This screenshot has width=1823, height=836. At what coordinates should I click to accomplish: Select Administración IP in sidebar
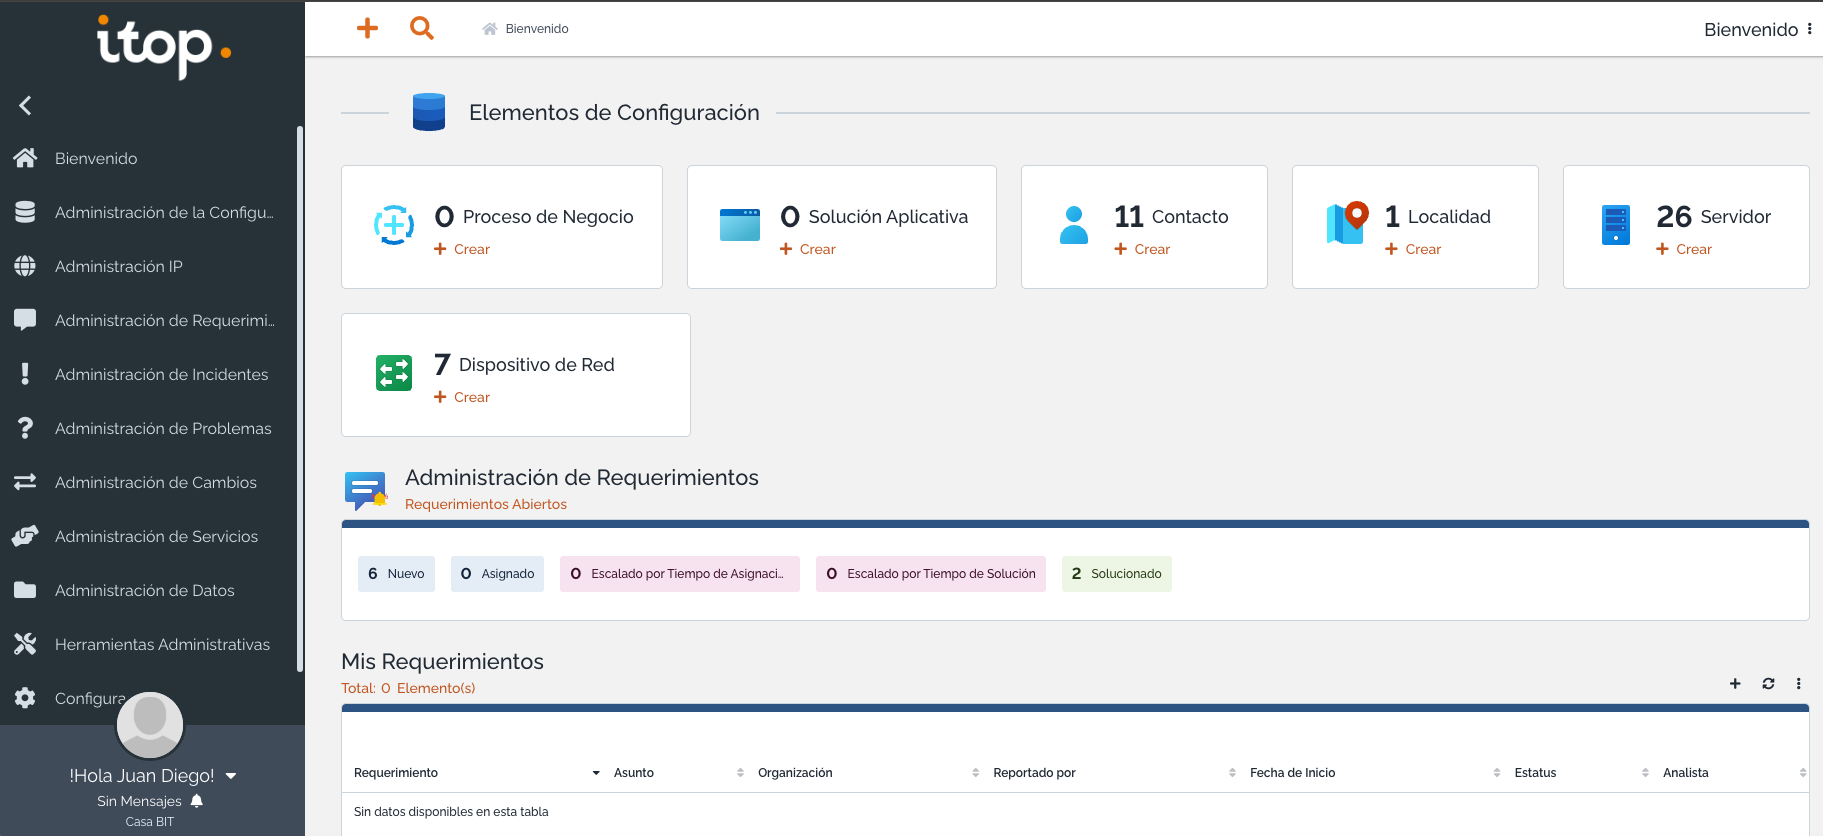118,266
